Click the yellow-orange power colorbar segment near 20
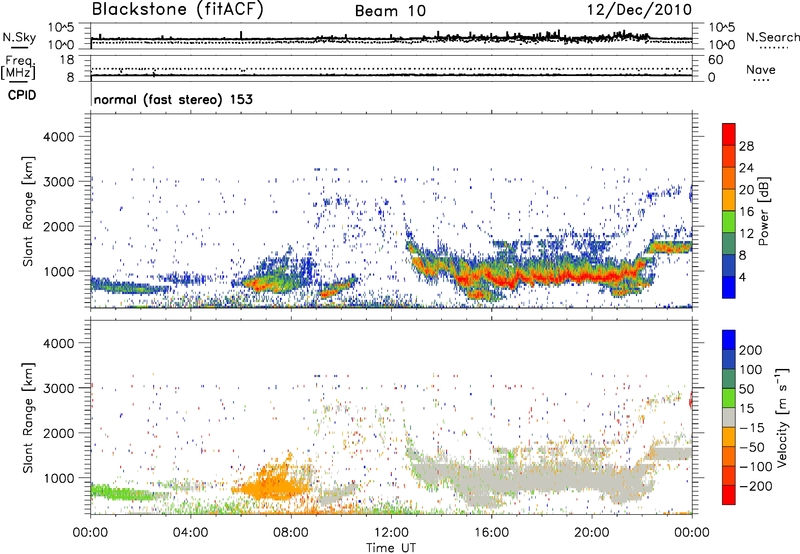The image size is (800, 554). click(729, 200)
